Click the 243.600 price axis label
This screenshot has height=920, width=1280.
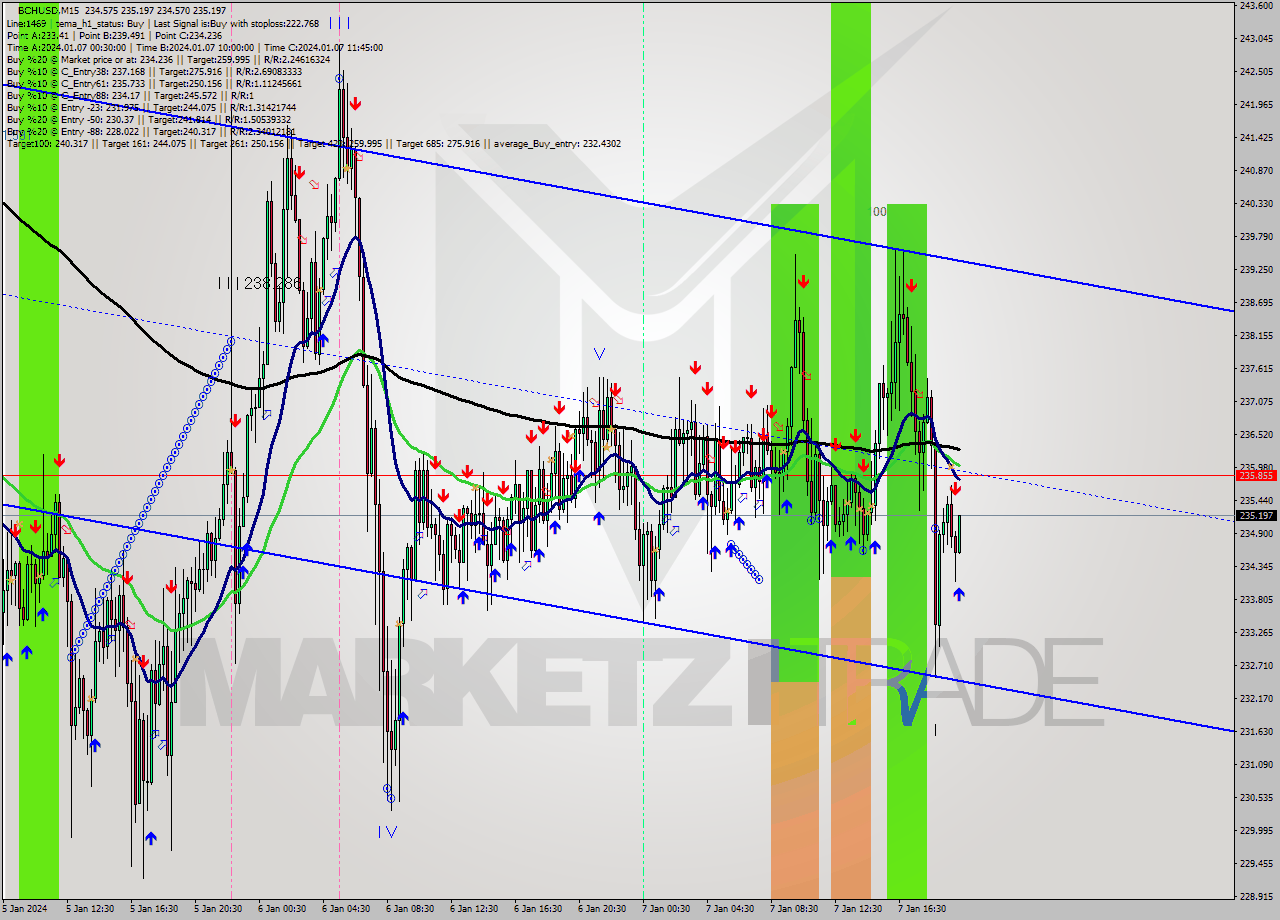coord(1256,6)
